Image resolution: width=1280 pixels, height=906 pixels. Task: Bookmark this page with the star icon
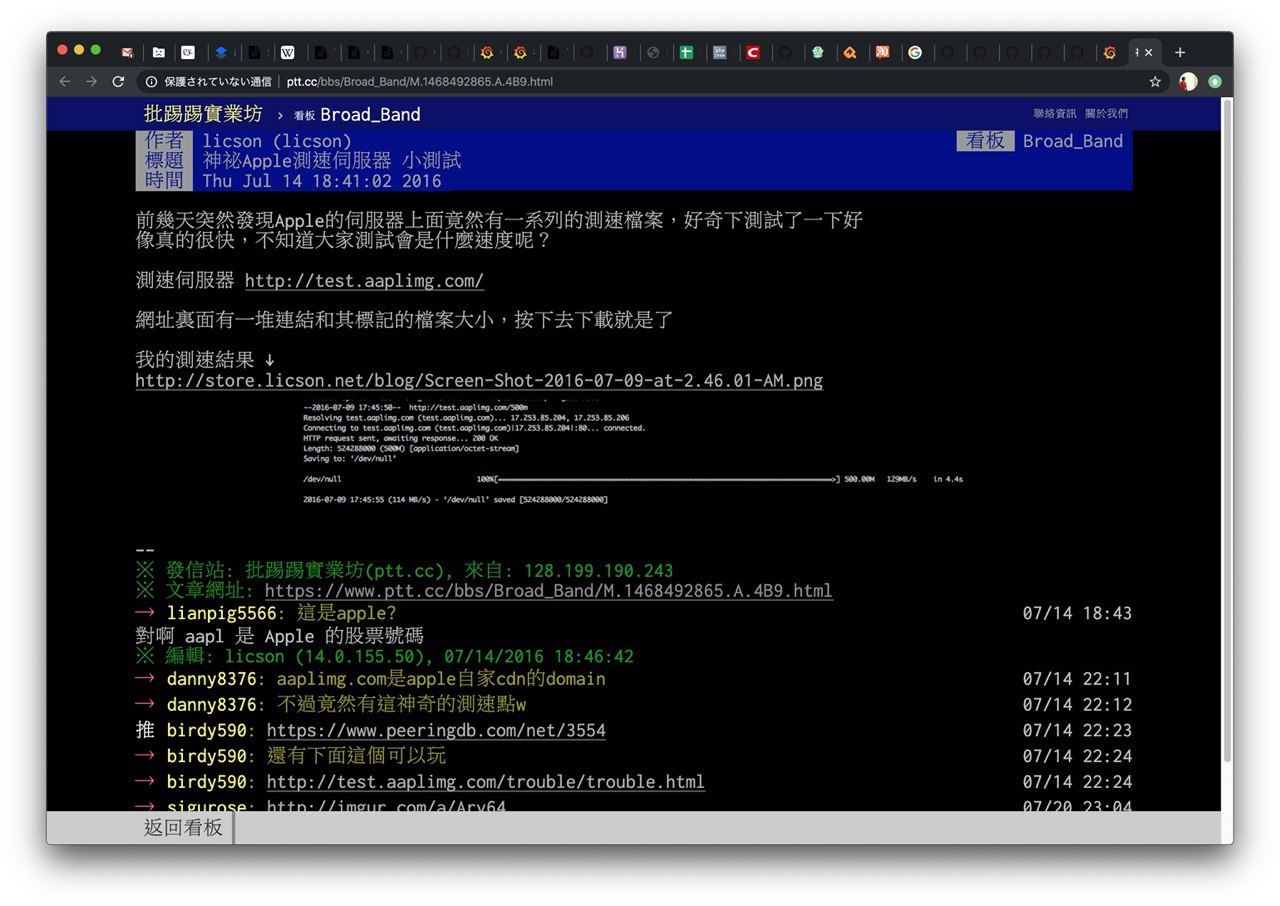click(1155, 81)
